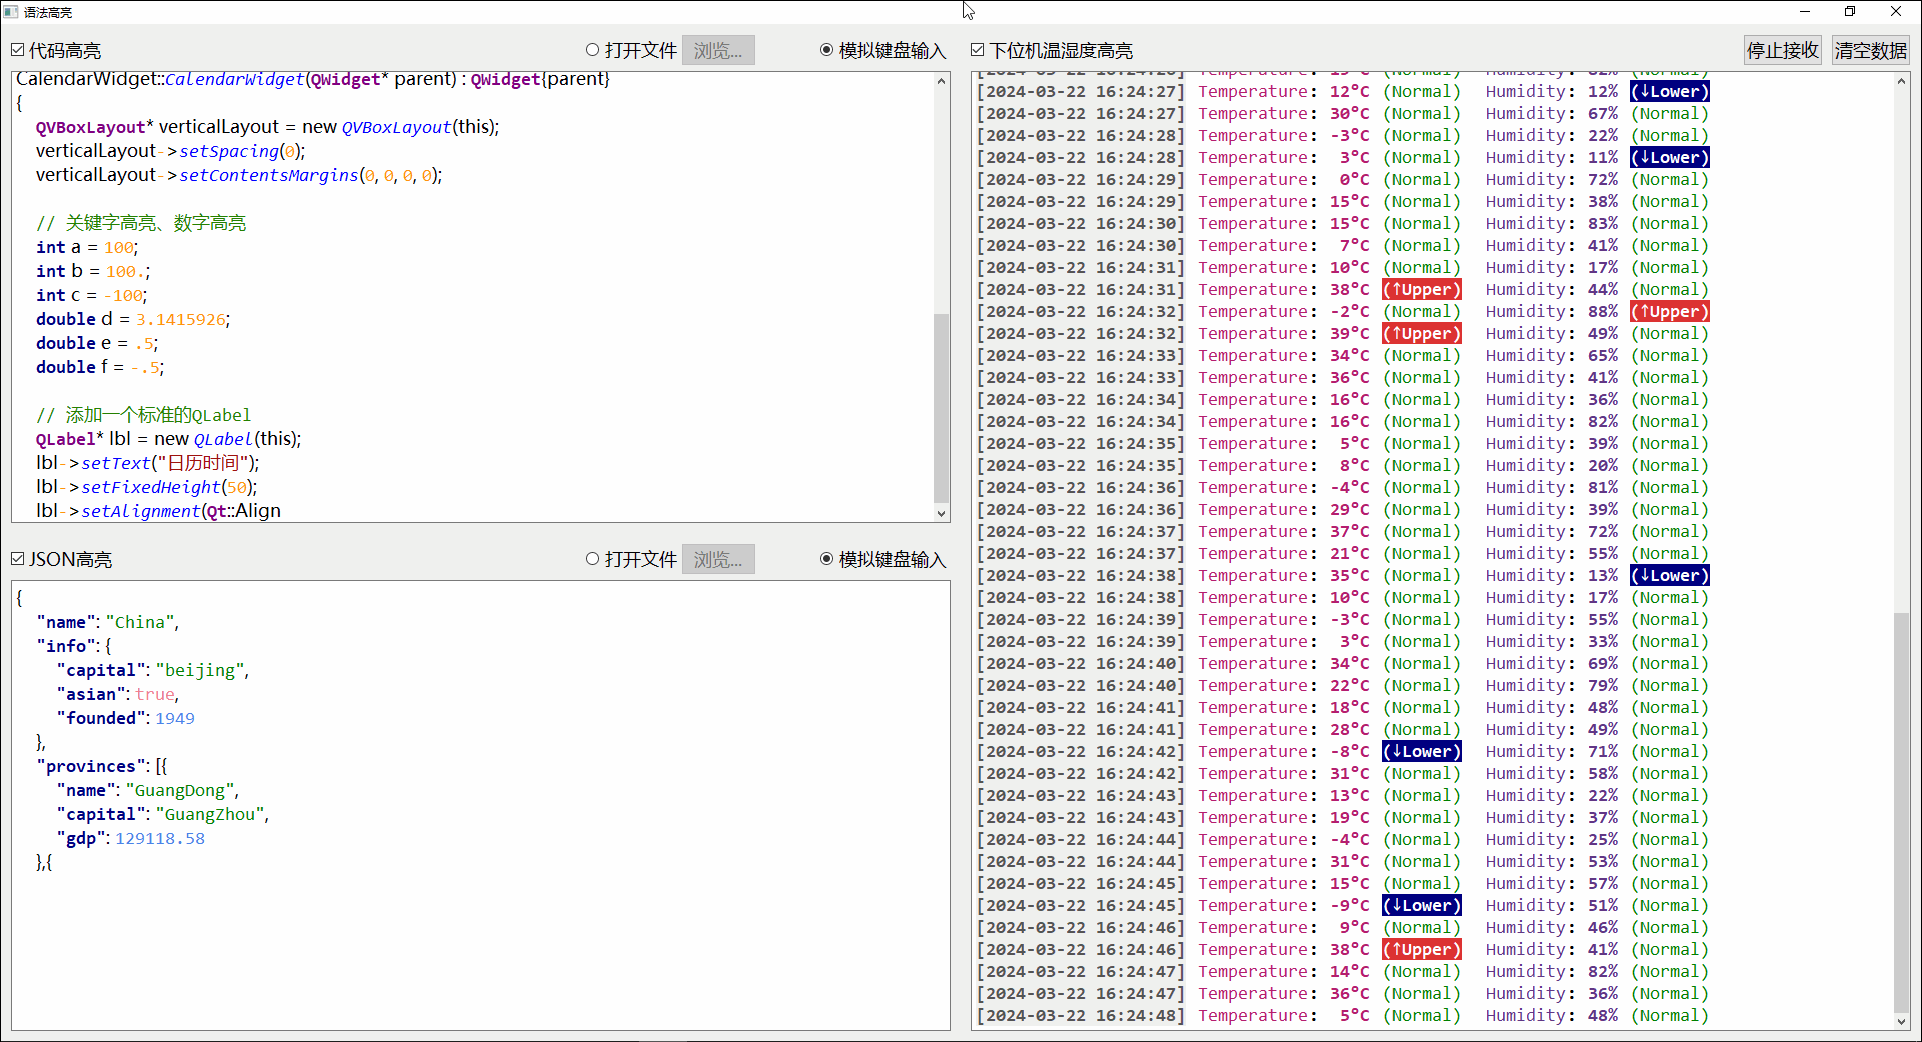Image resolution: width=1922 pixels, height=1042 pixels.
Task: Click the code editor scroll down arrow
Action: pos(941,513)
